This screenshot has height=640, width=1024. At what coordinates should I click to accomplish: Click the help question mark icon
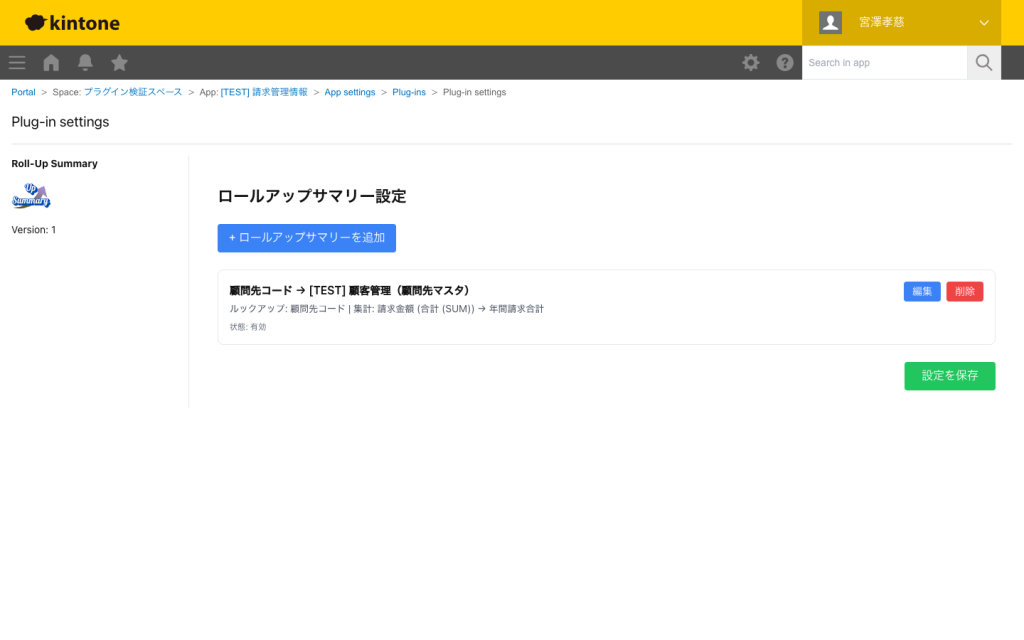coord(785,62)
